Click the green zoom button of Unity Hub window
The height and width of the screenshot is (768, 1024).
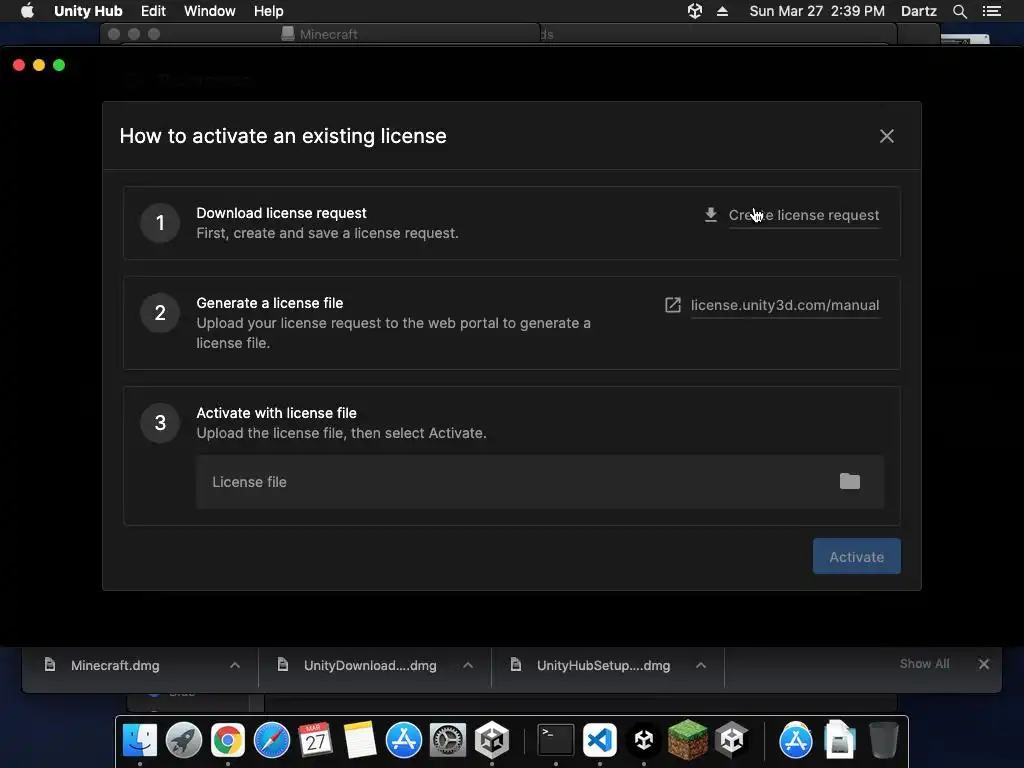pos(59,65)
